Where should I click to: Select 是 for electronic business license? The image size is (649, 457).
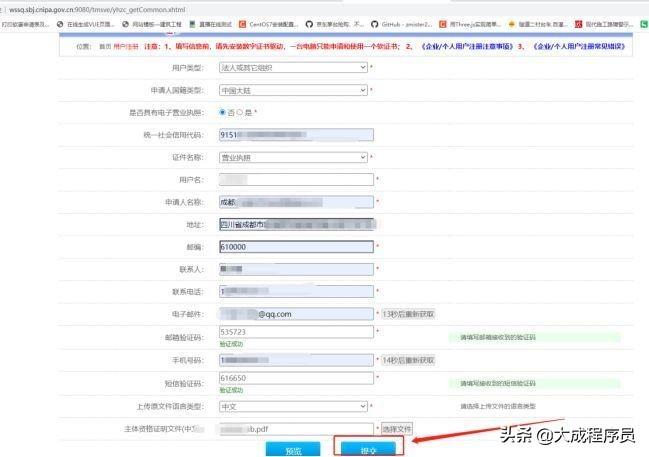click(239, 112)
